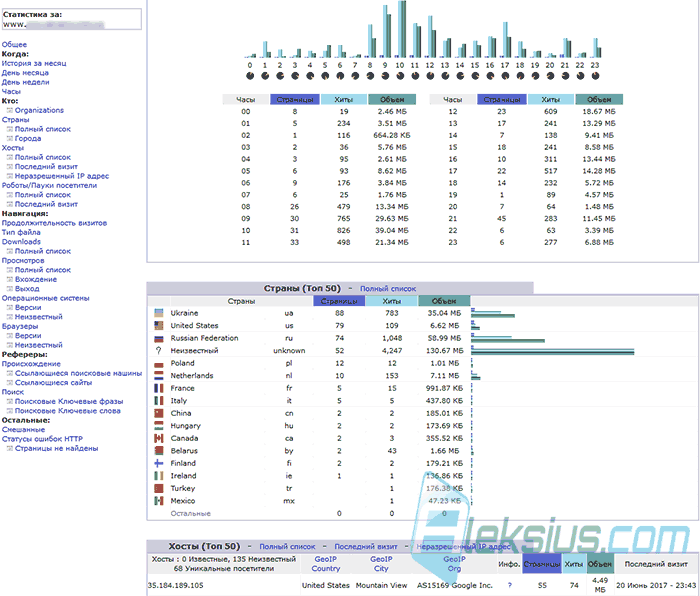Click the info question mark for 35.184.189.105
The image size is (700, 596).
509,585
